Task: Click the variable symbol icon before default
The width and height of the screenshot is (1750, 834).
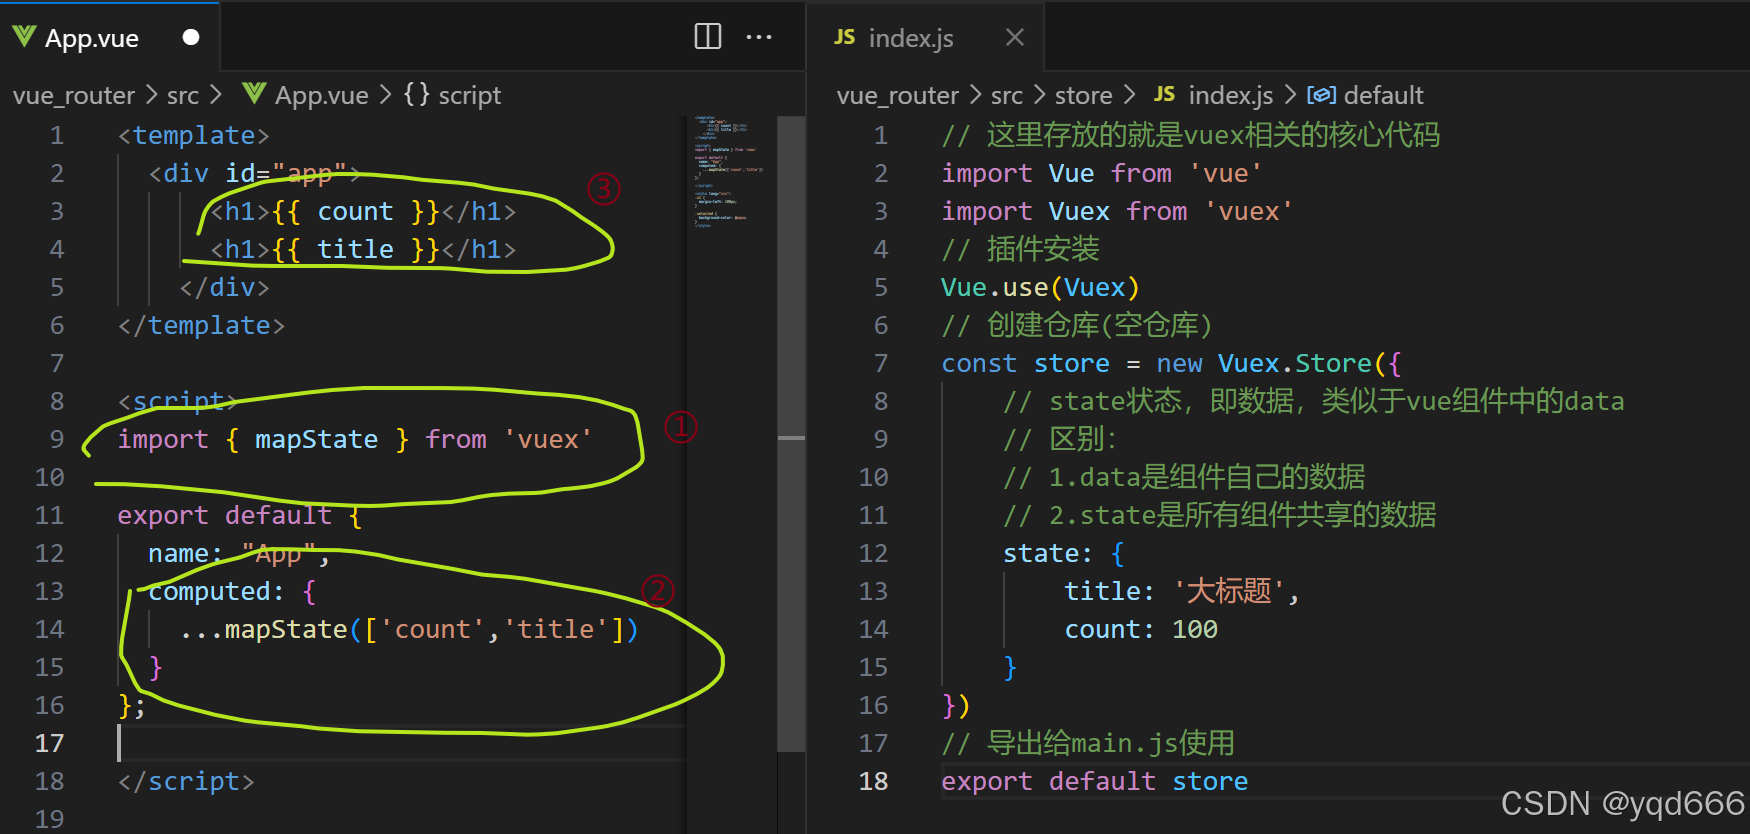Action: coord(1321,95)
